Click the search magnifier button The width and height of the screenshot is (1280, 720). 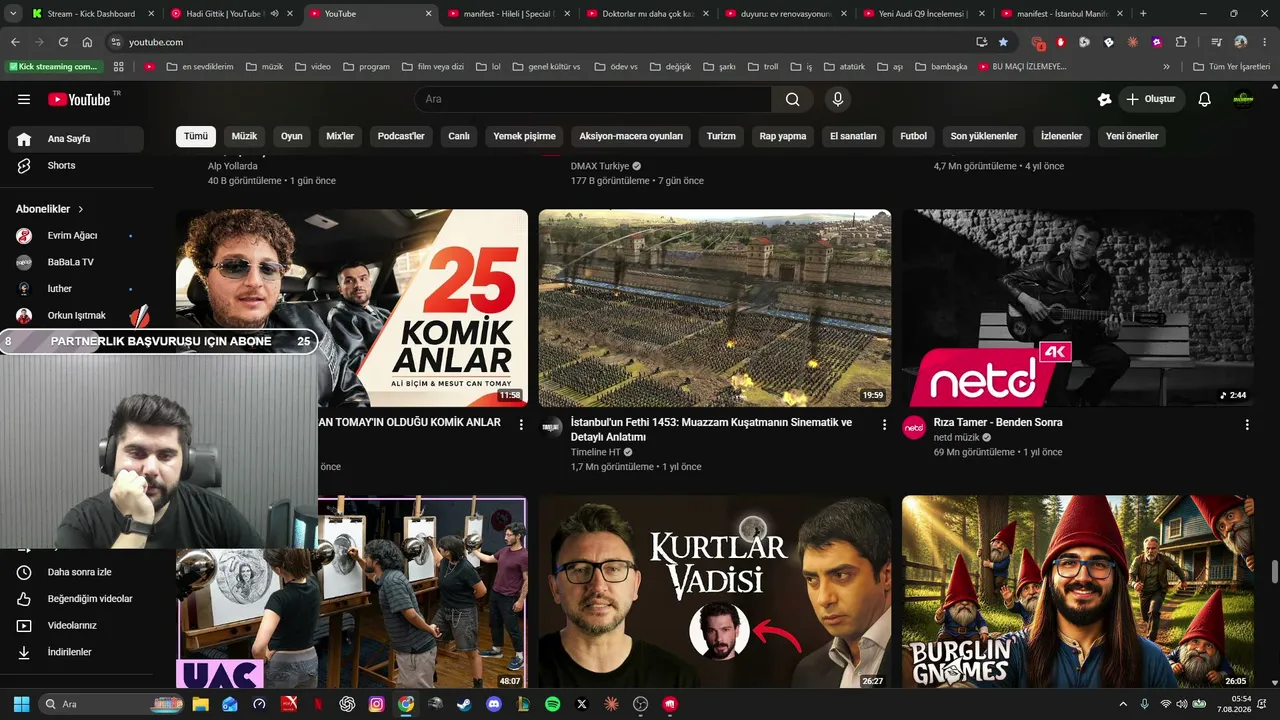coord(792,99)
